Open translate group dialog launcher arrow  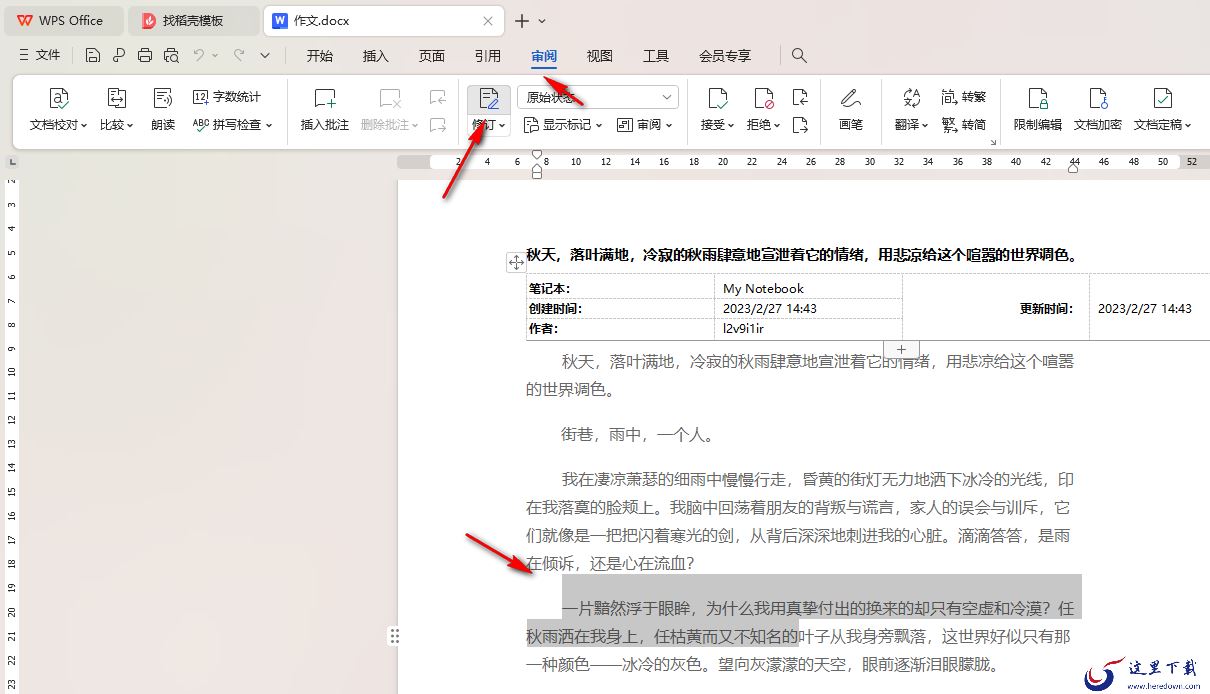993,143
